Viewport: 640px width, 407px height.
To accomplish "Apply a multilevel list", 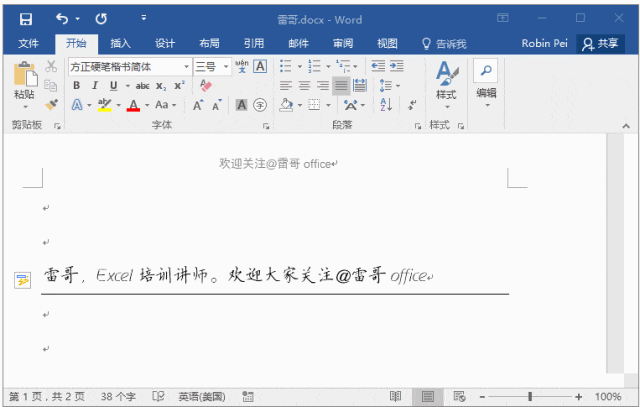I will (343, 66).
